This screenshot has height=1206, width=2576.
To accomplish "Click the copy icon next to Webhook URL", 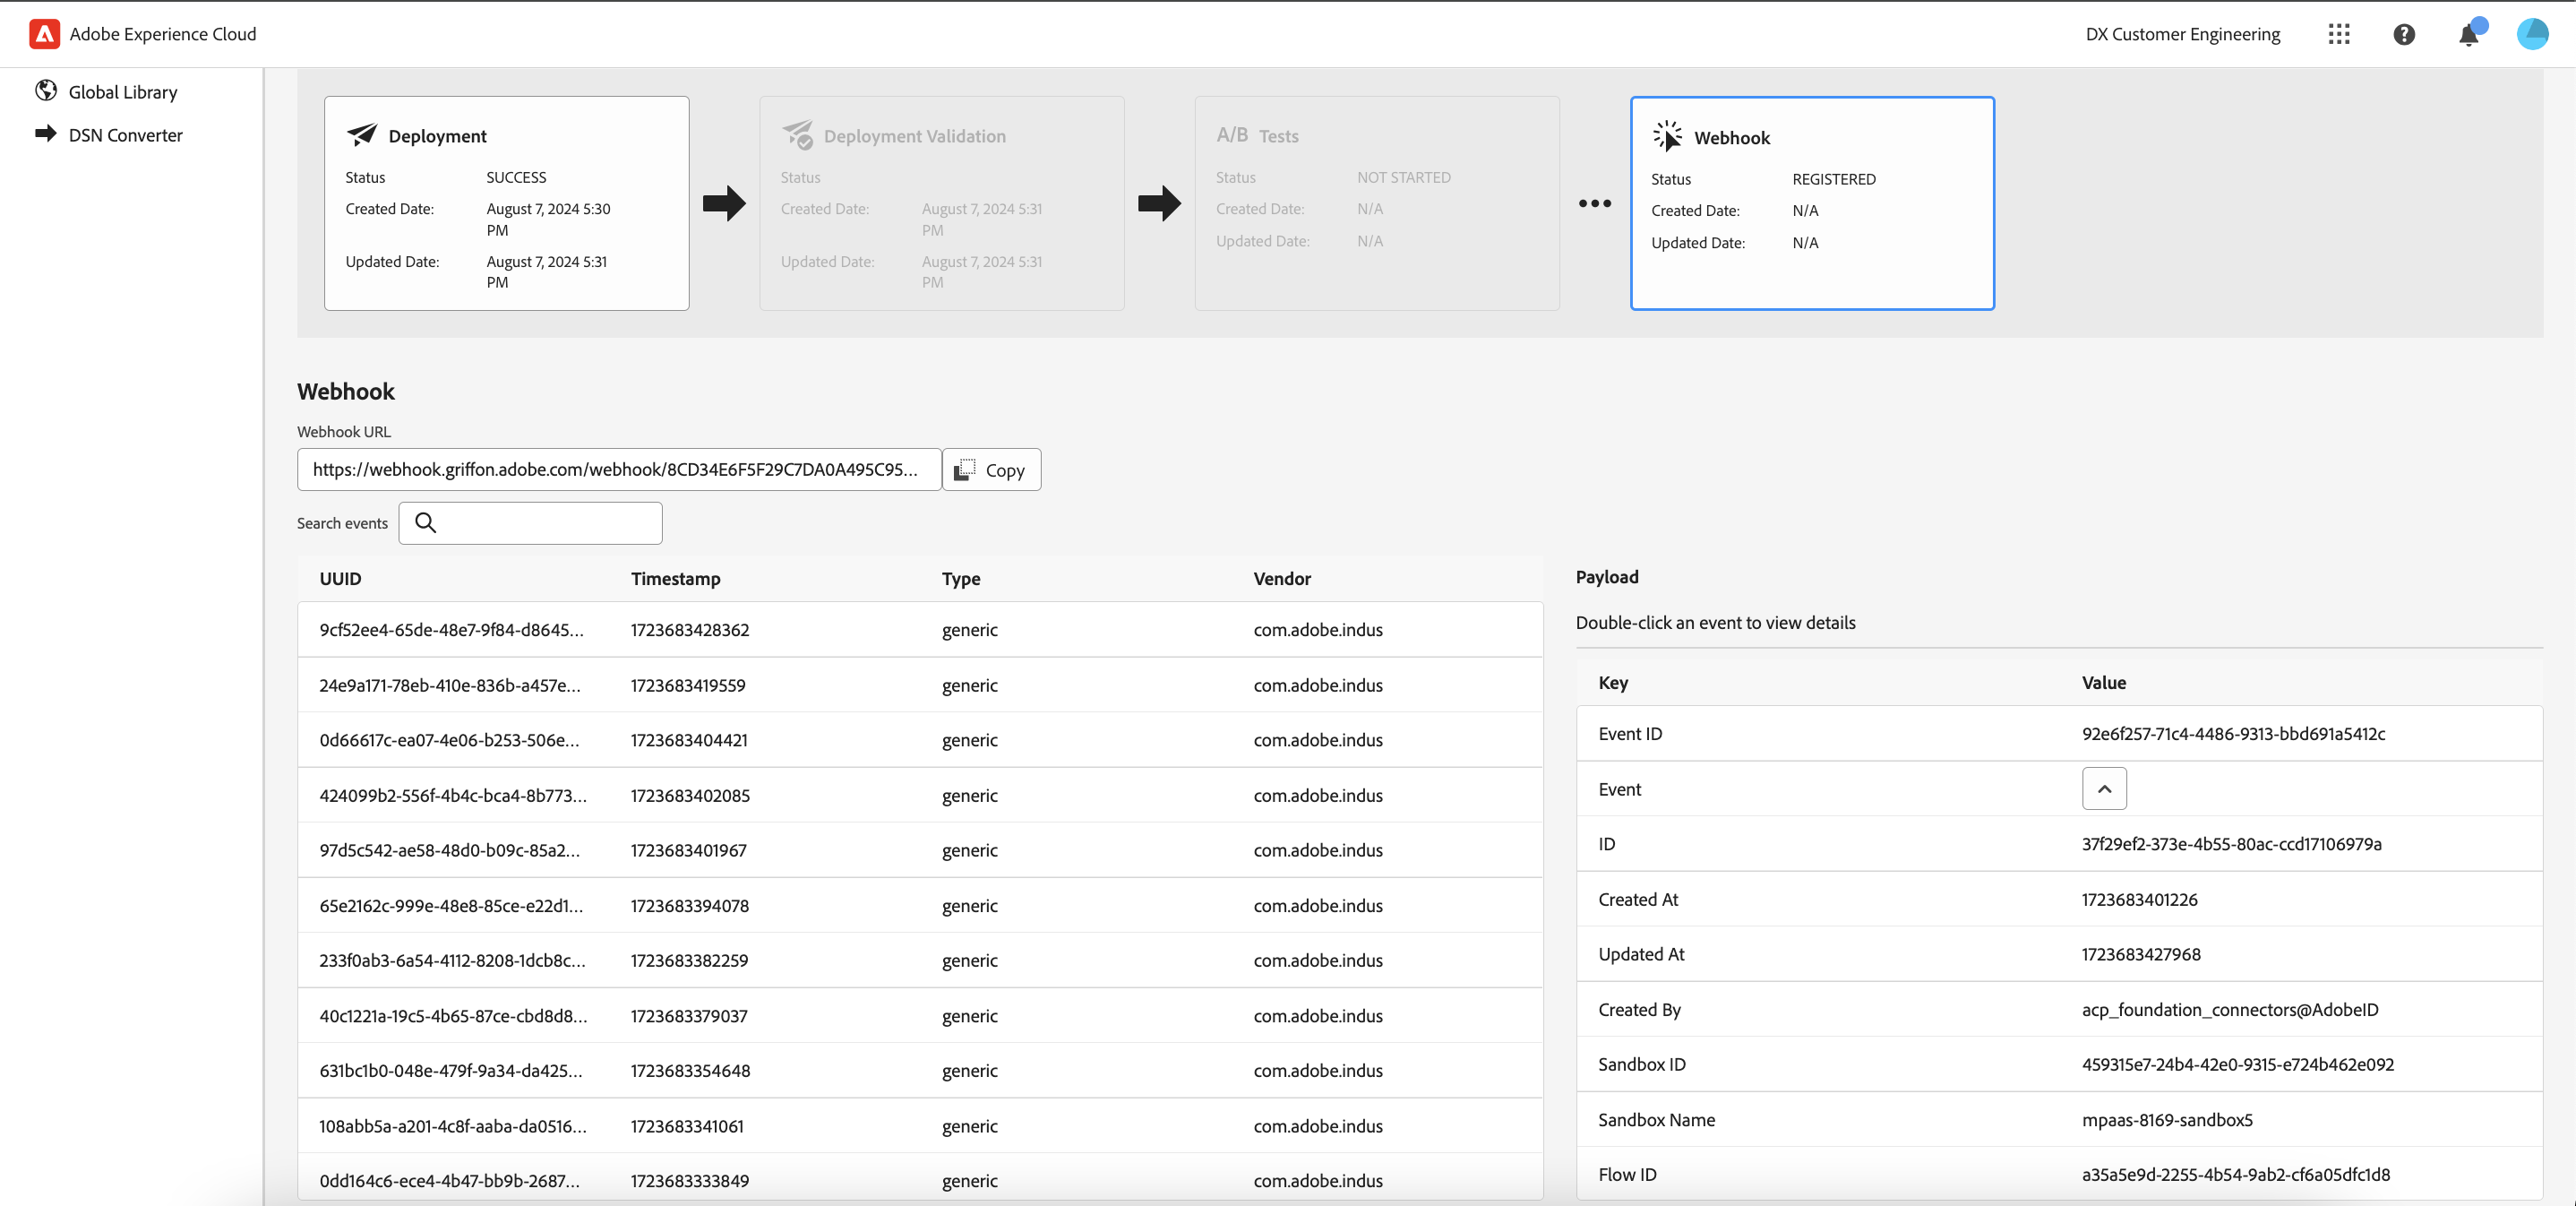I will 964,469.
